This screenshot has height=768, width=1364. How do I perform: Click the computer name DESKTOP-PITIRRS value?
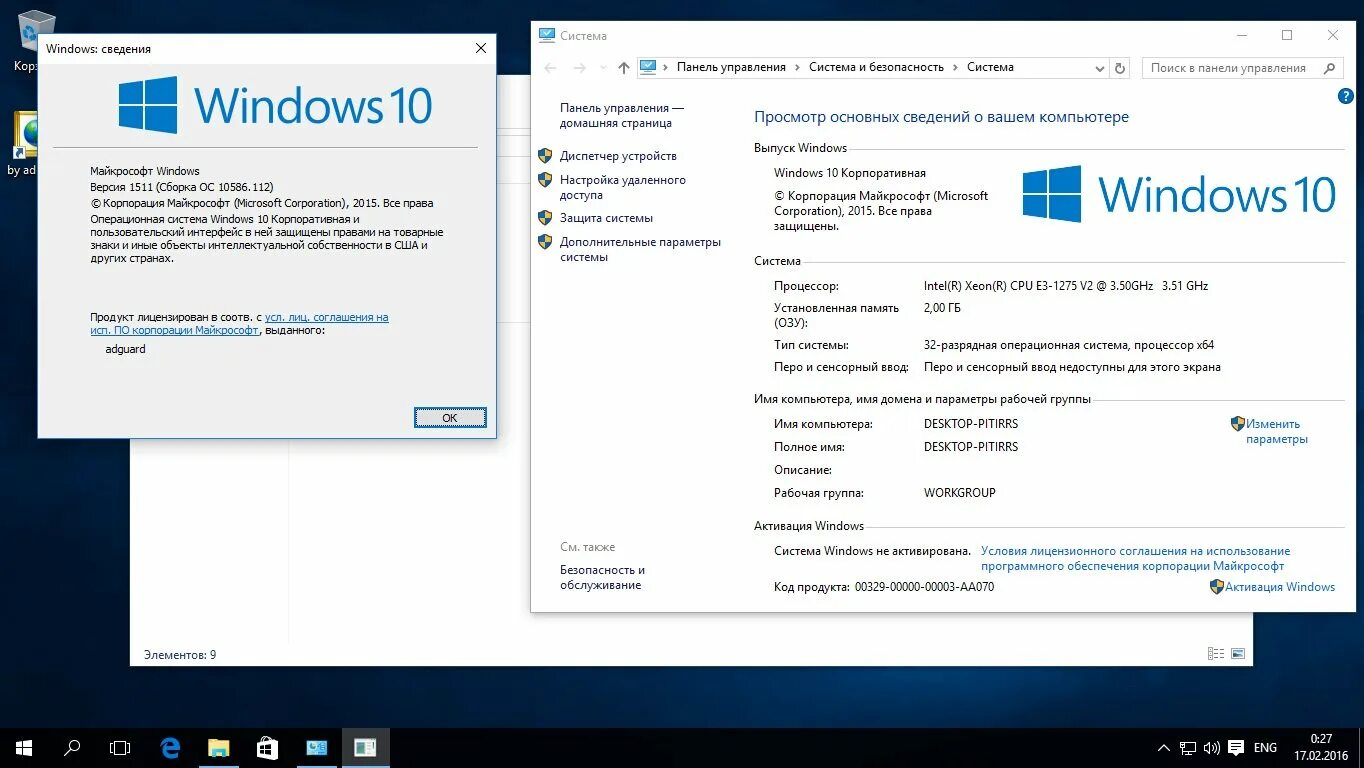[971, 424]
